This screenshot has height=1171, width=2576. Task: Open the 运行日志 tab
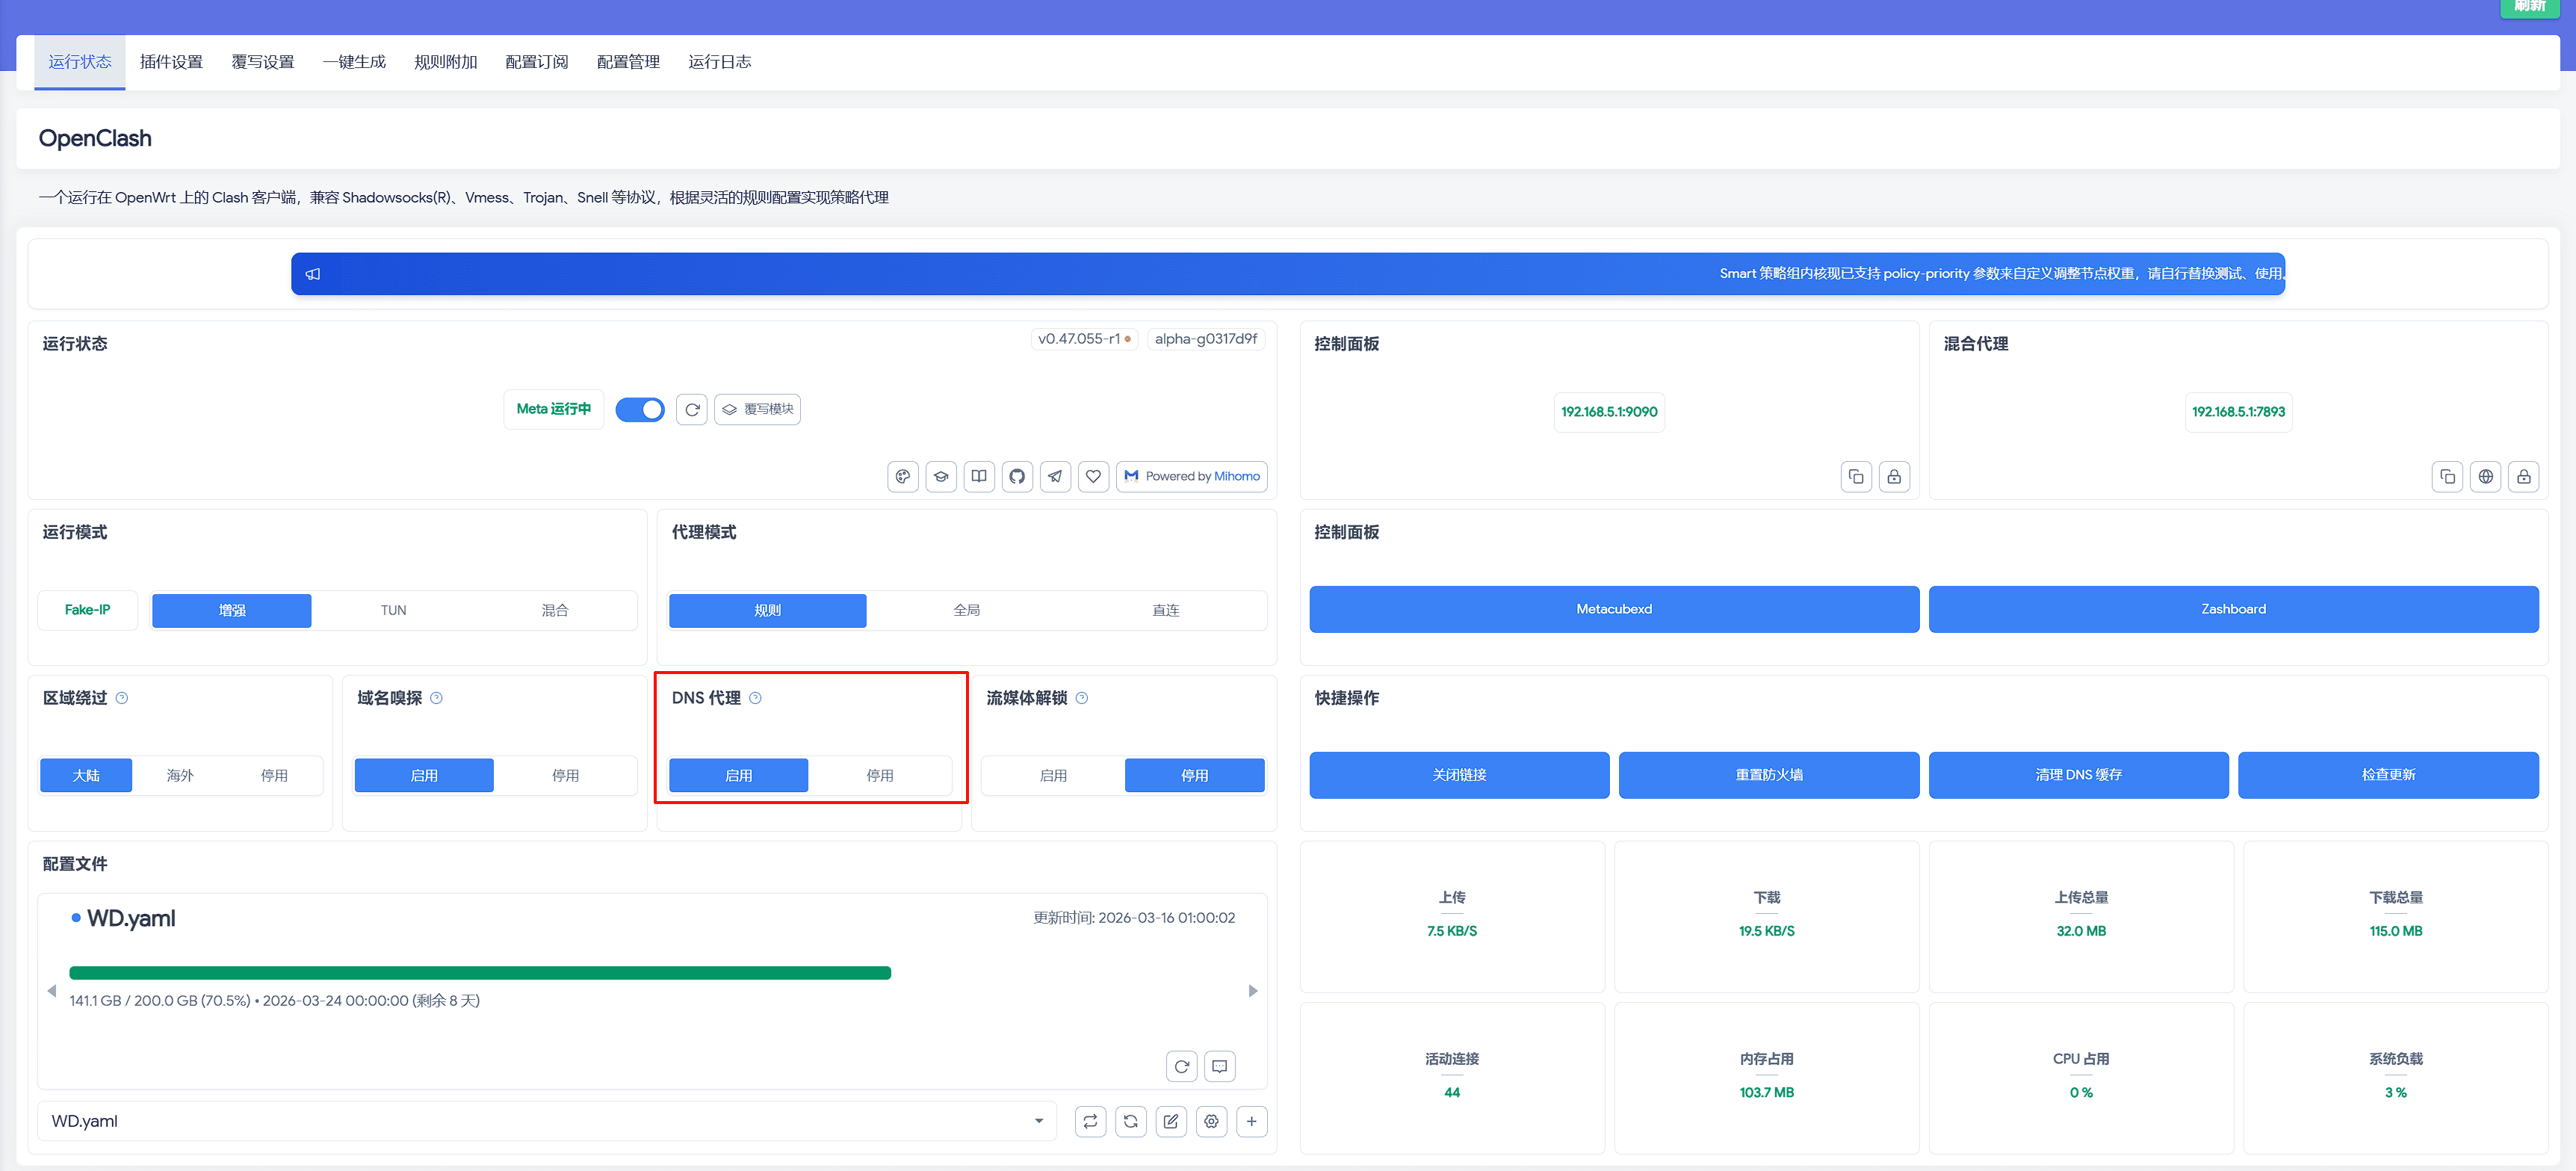coord(719,62)
